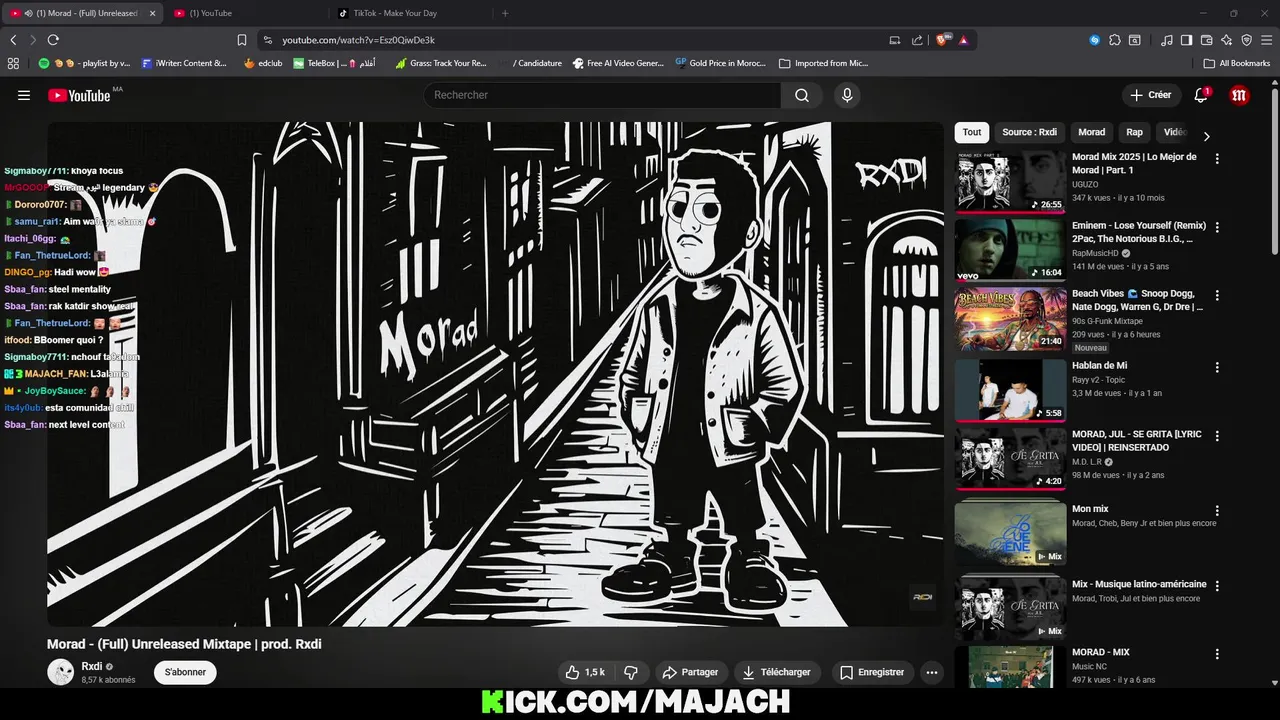Viewport: 1280px width, 720px height.
Task: Click the address bar URL
Action: click(358, 40)
